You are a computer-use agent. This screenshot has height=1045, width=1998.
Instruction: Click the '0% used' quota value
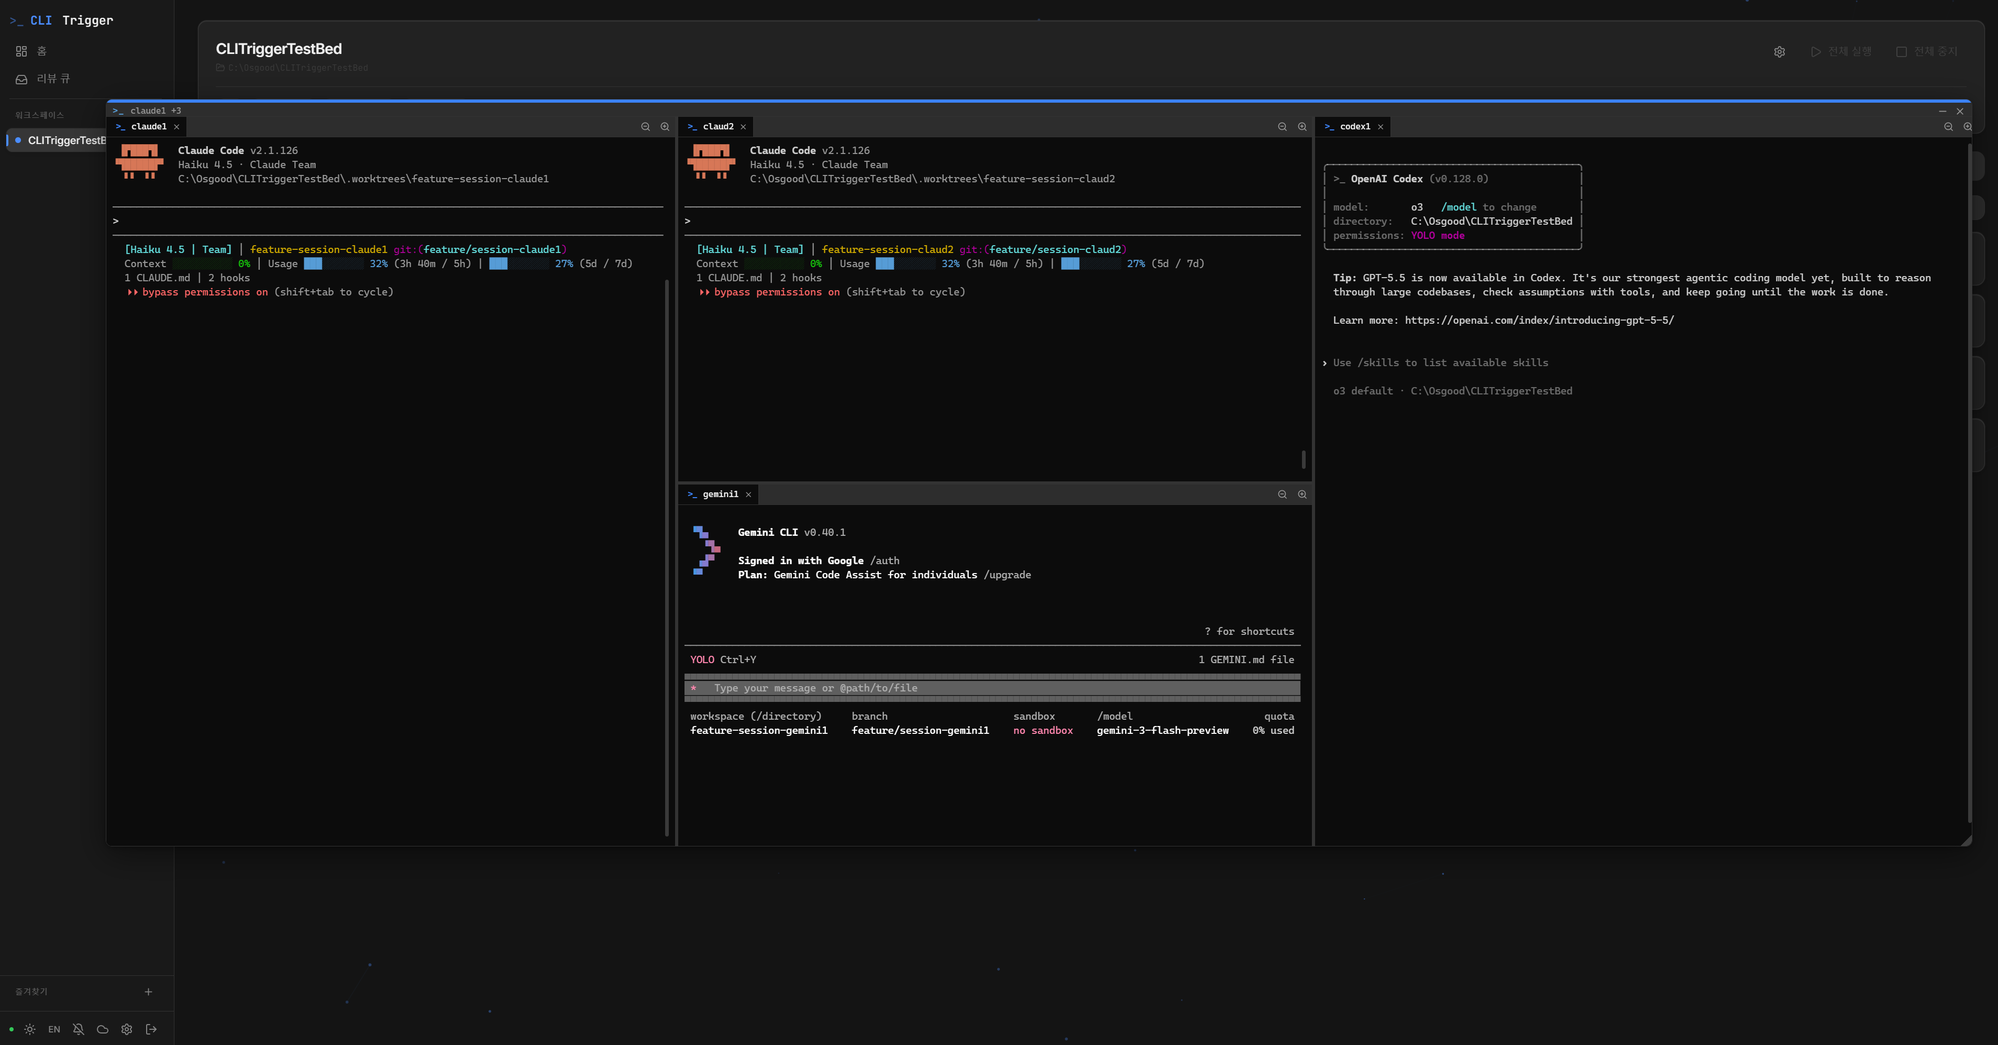(1273, 731)
